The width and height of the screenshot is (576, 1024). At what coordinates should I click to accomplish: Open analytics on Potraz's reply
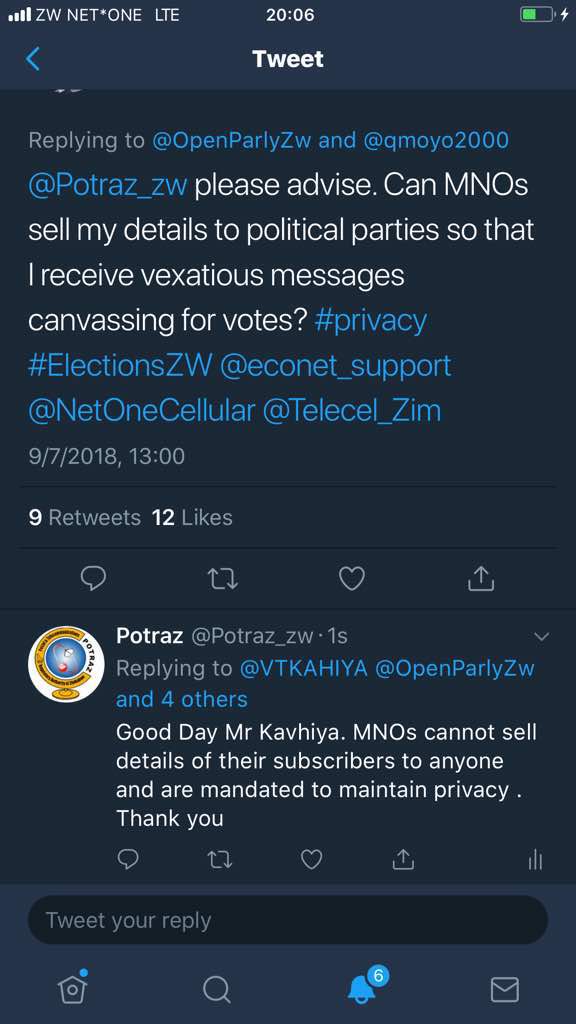tap(535, 859)
